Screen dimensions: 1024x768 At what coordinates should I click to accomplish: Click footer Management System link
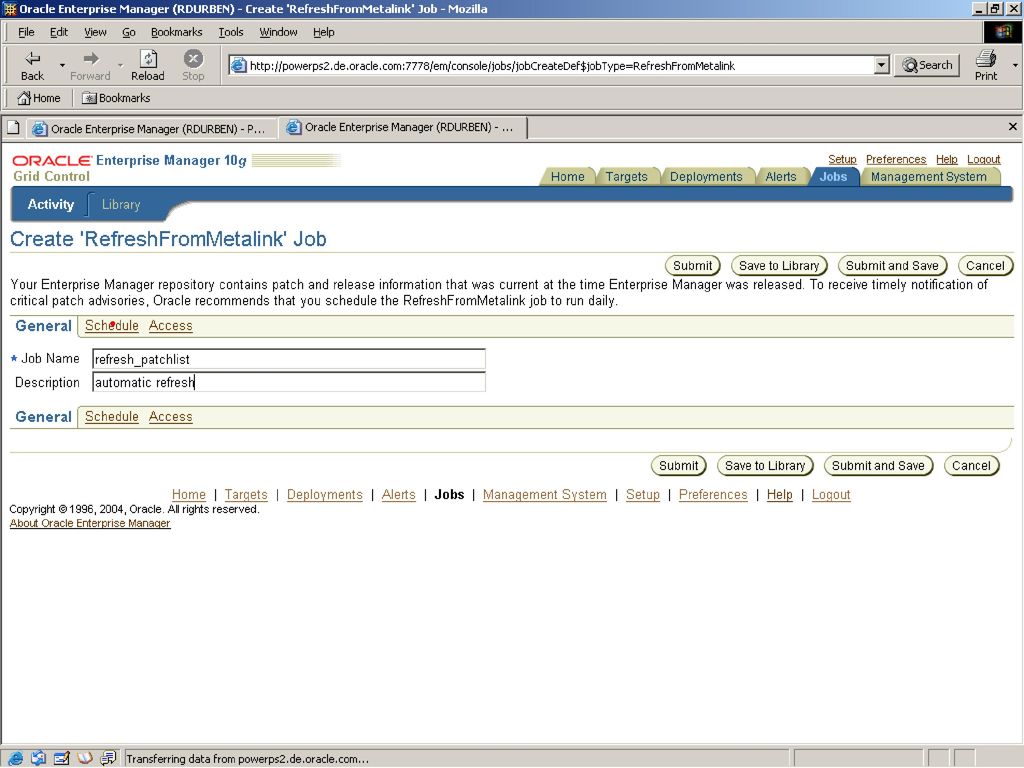point(545,494)
